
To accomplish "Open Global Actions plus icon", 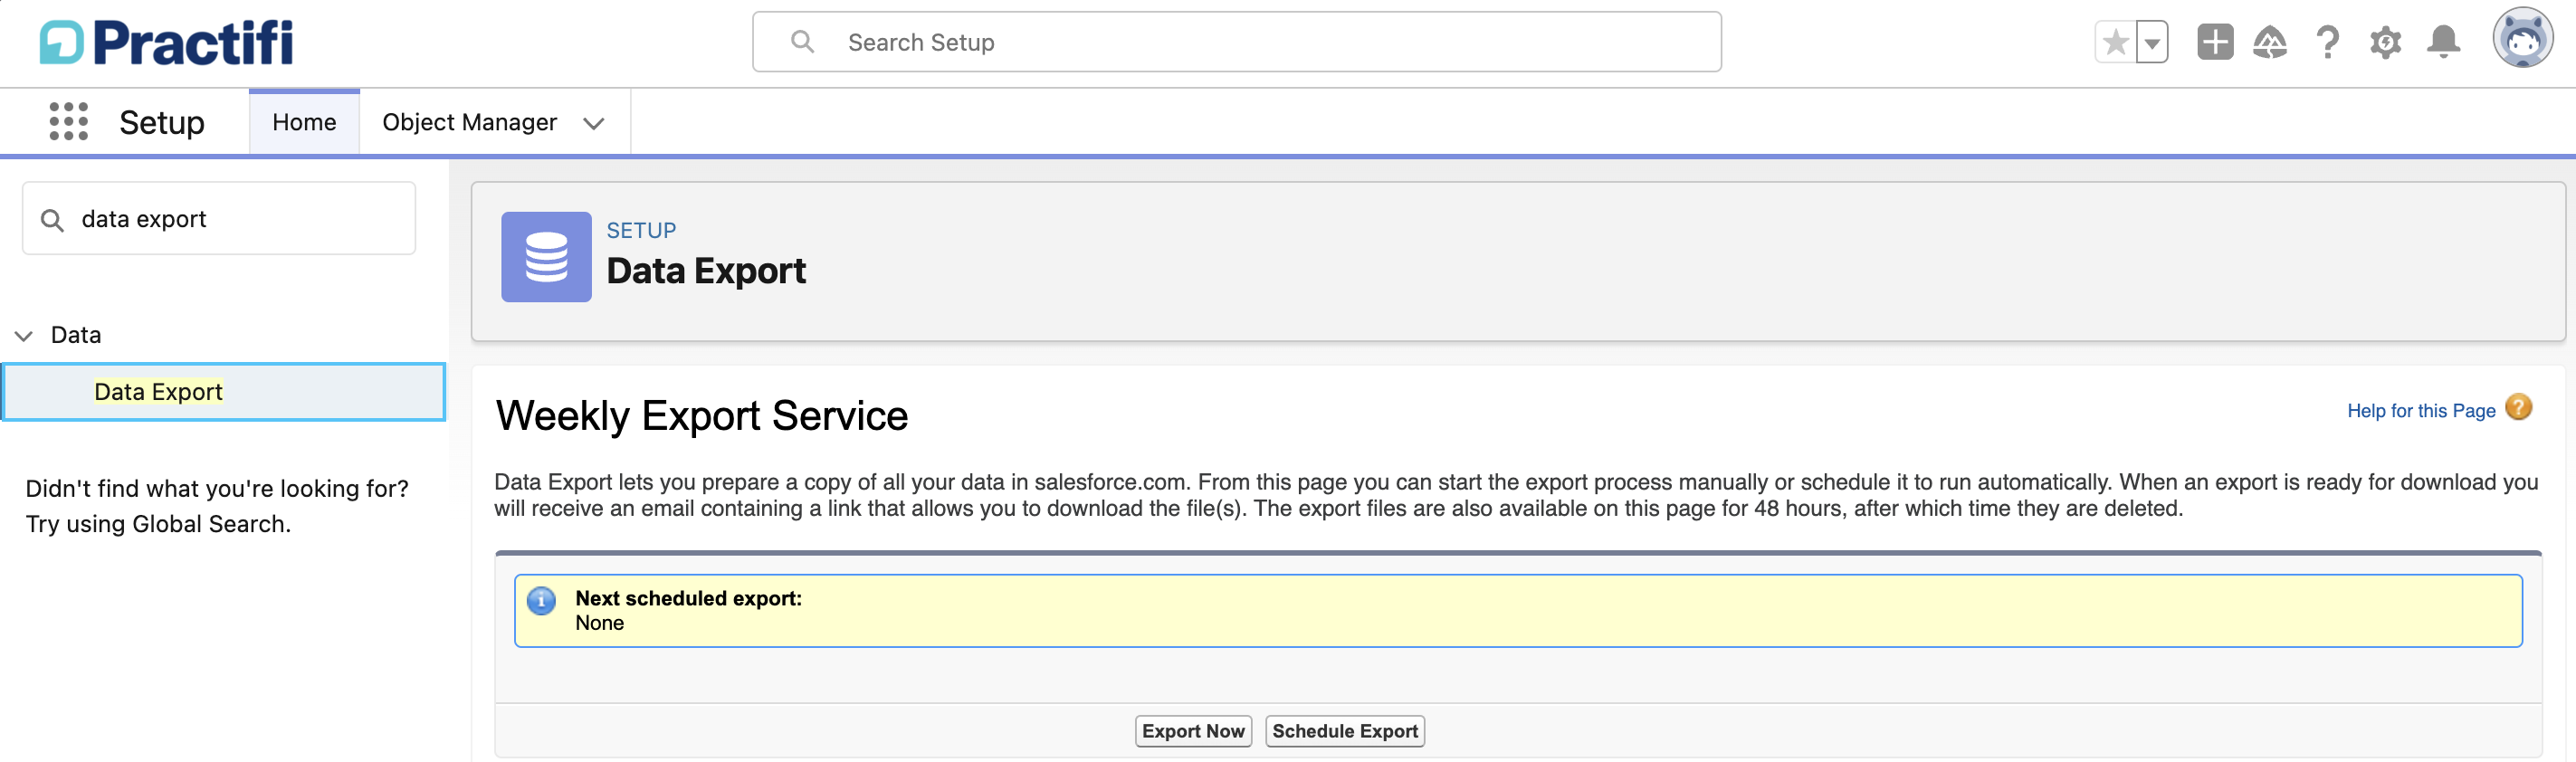I will click(x=2214, y=42).
